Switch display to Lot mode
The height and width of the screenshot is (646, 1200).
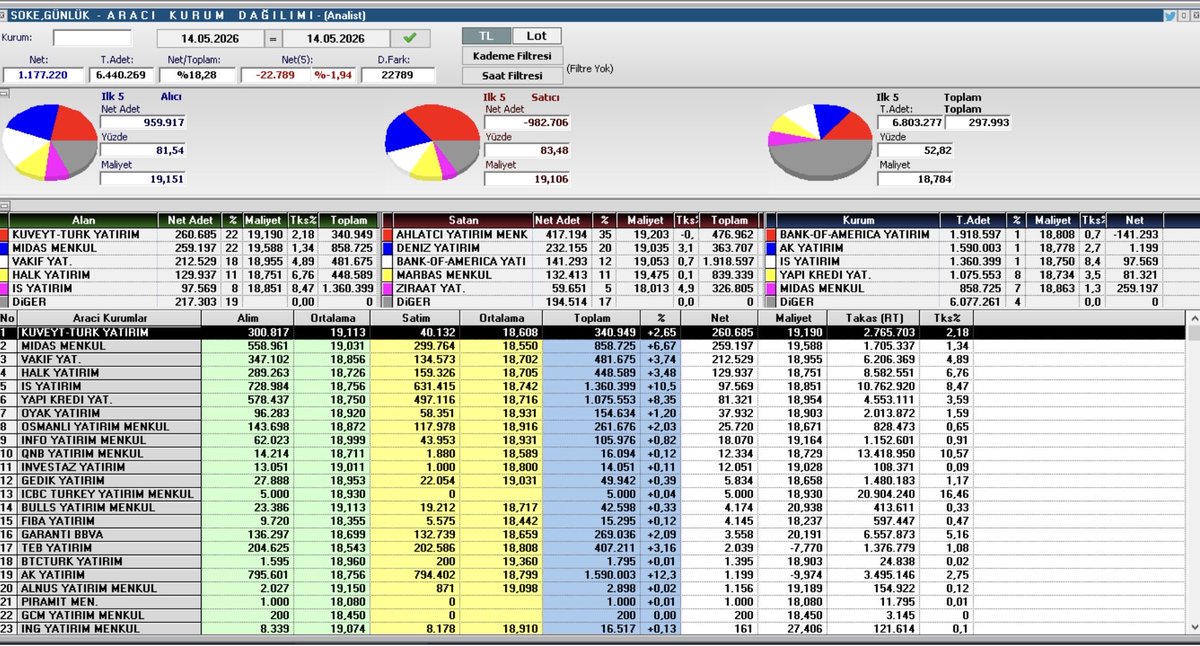point(537,35)
